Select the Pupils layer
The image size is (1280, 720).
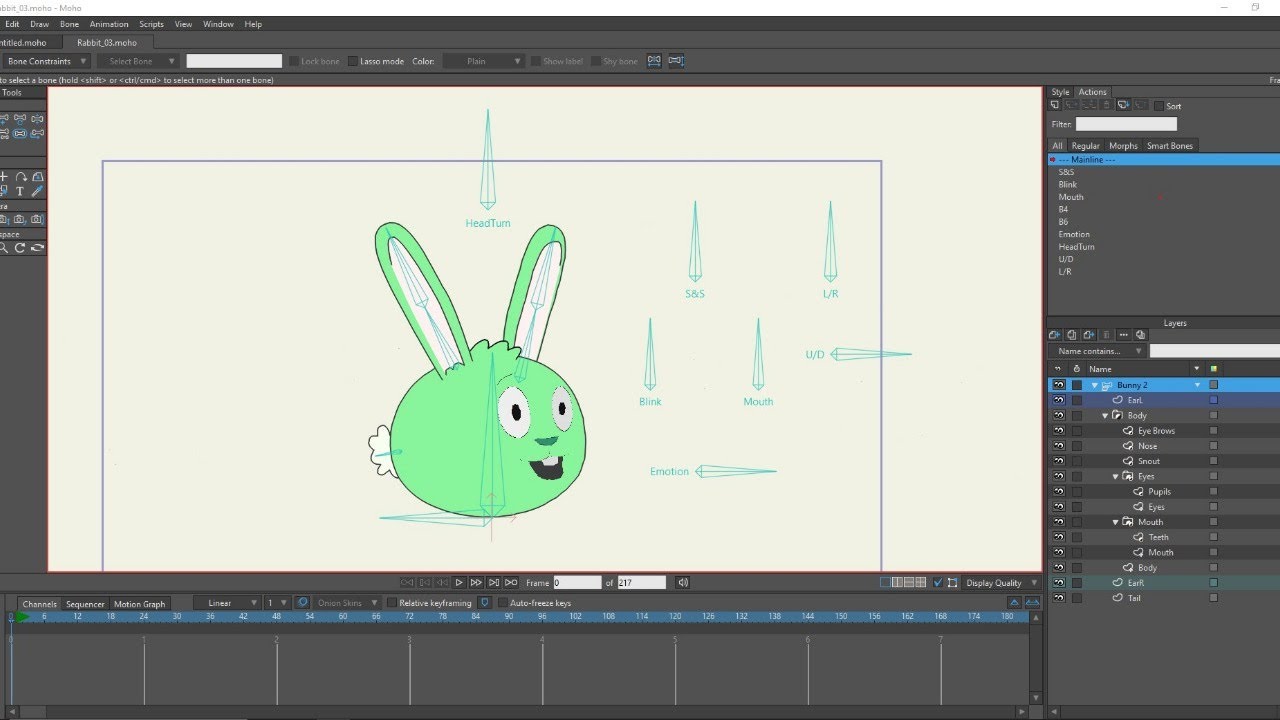click(x=1159, y=492)
